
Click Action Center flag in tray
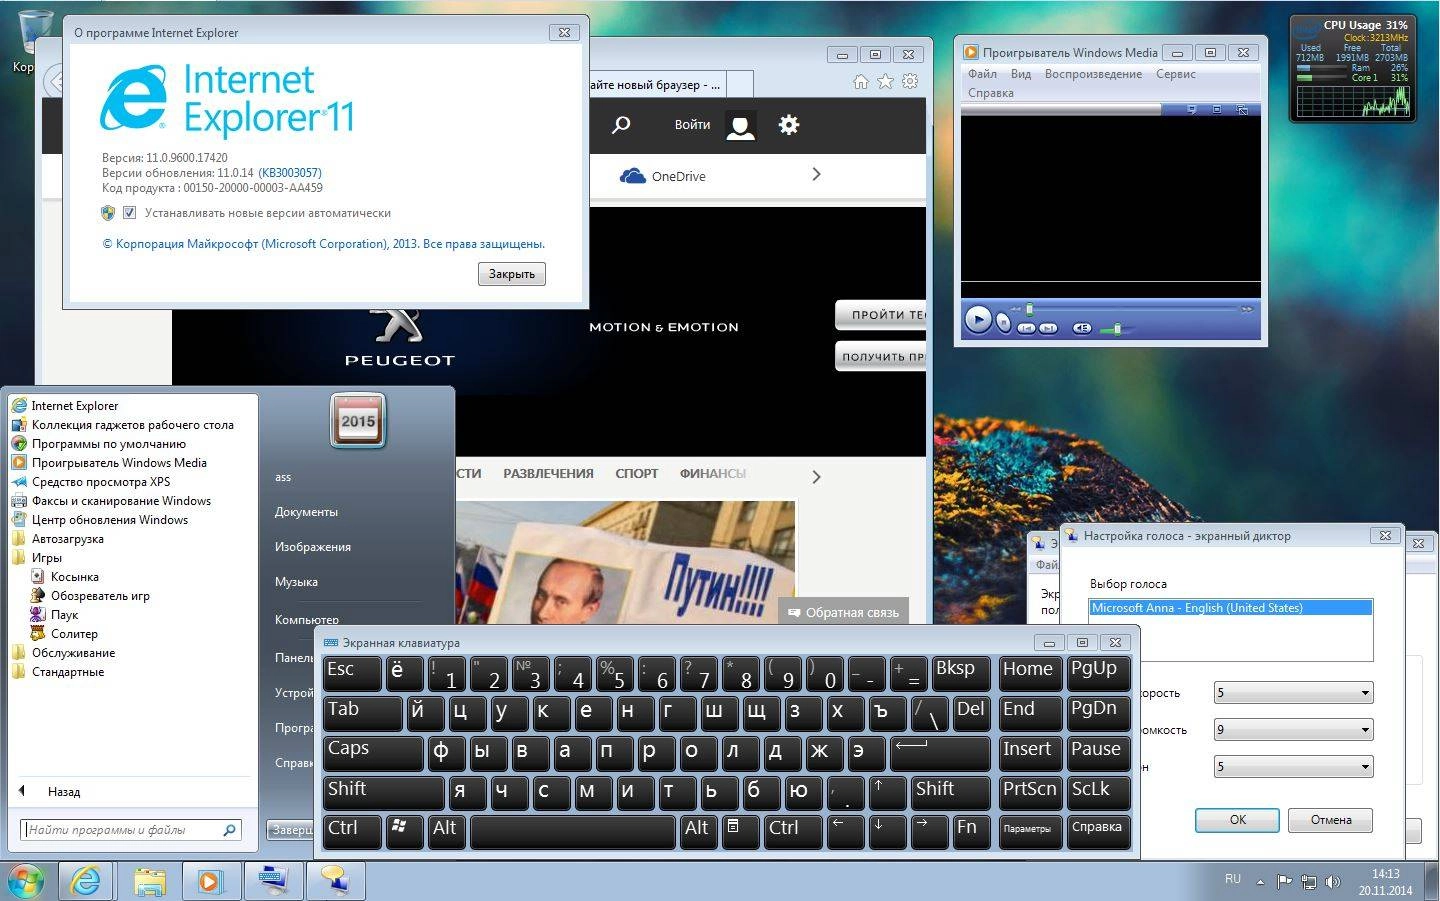click(x=1285, y=882)
